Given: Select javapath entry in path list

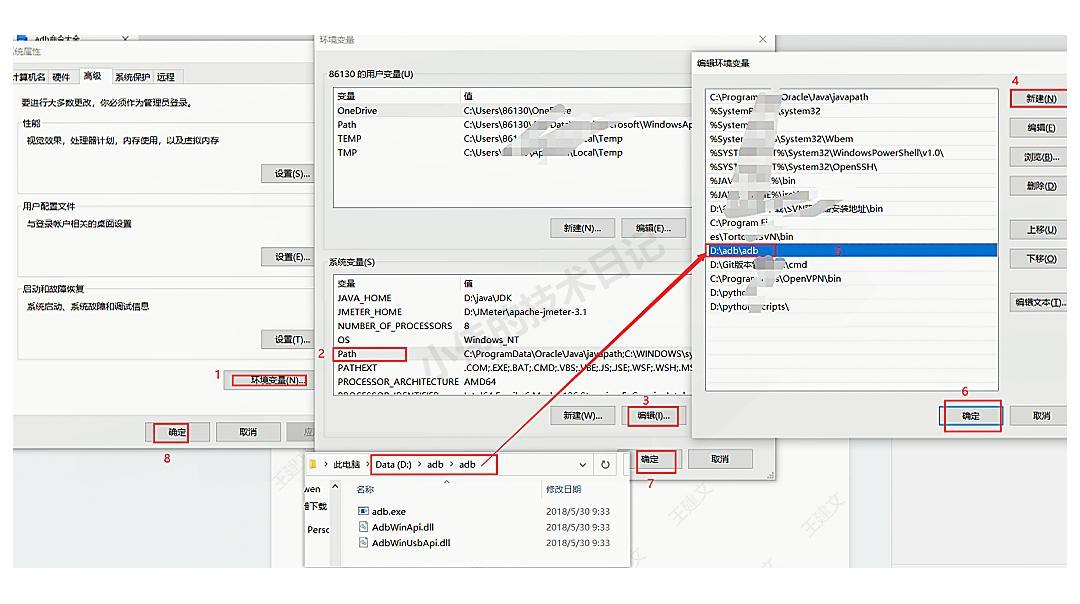Looking at the screenshot, I should tap(851, 97).
